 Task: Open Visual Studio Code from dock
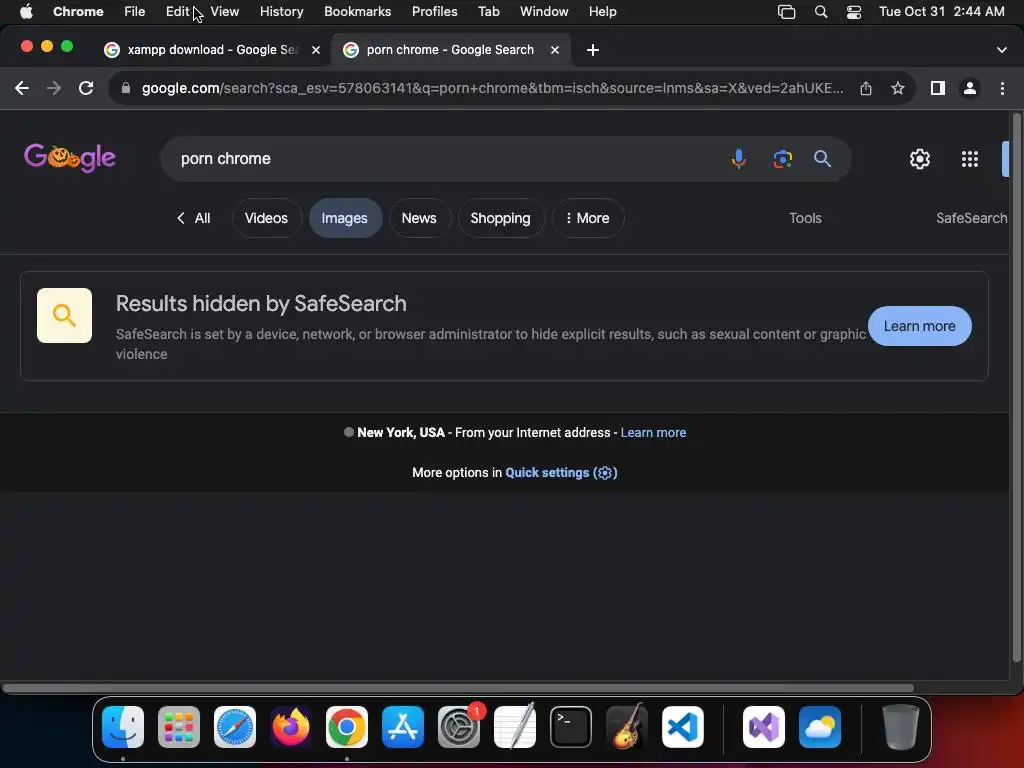(682, 727)
